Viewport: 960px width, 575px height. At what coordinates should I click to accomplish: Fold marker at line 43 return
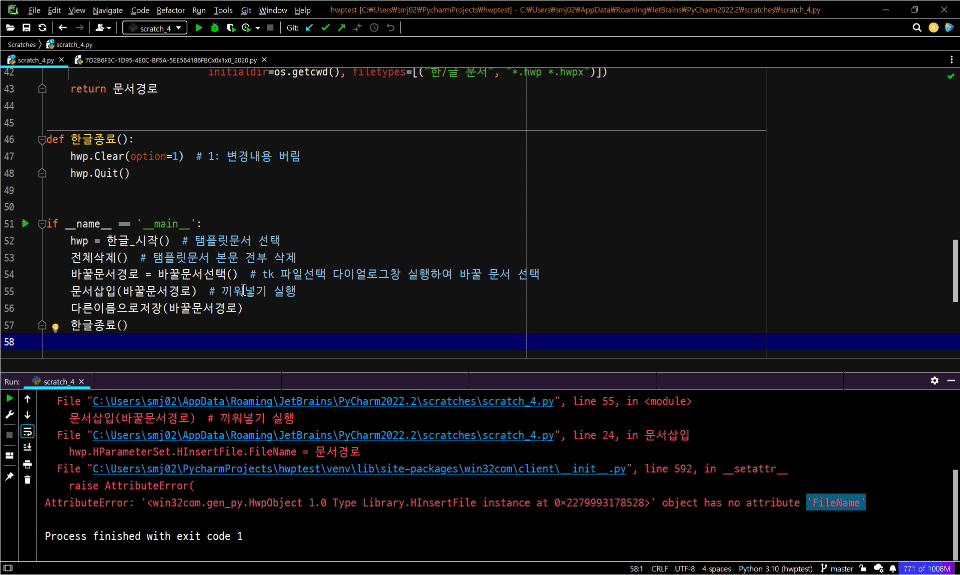42,89
